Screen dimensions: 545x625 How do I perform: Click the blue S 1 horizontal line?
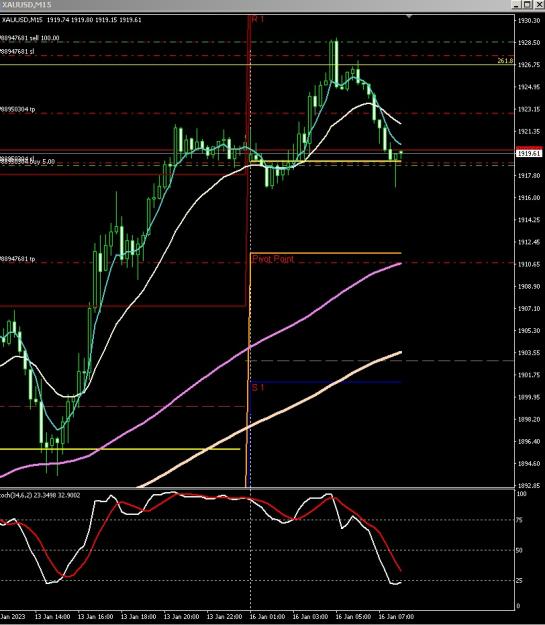(x=326, y=382)
